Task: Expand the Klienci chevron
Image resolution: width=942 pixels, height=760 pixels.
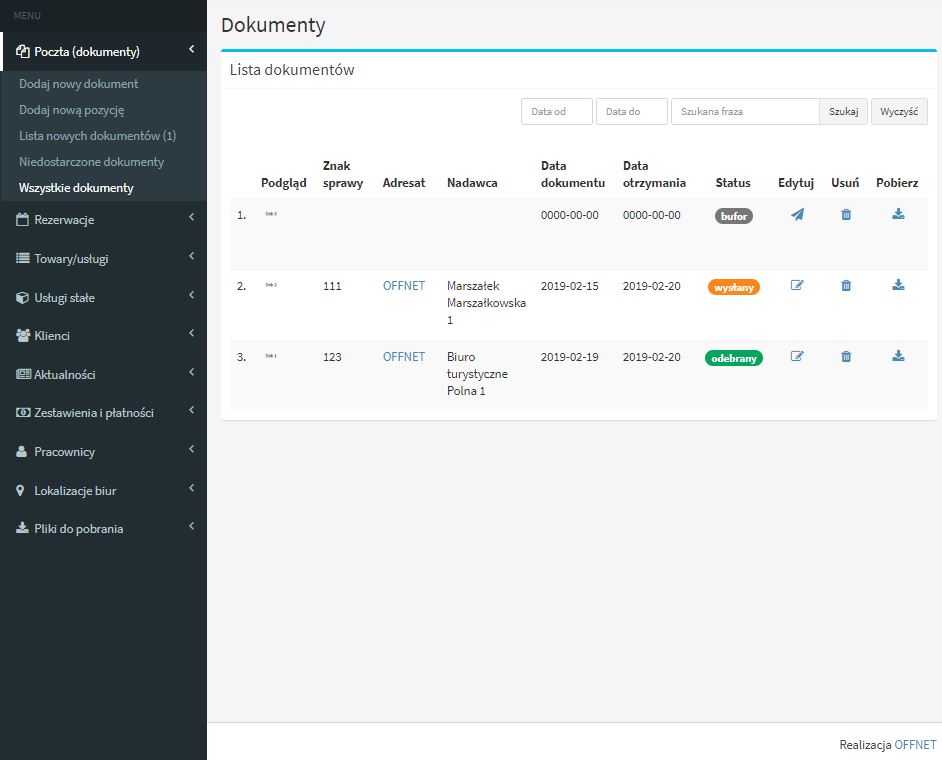Action: tap(192, 333)
